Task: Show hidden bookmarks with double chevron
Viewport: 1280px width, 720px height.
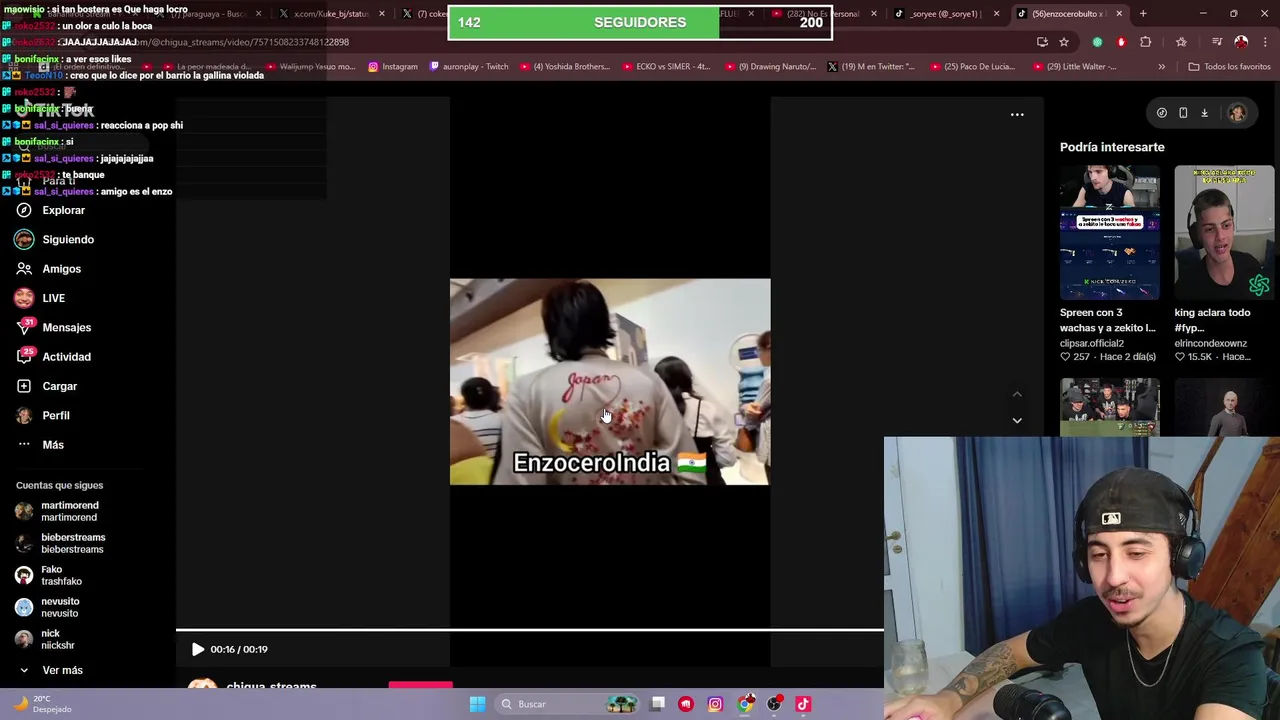Action: [x=1161, y=67]
